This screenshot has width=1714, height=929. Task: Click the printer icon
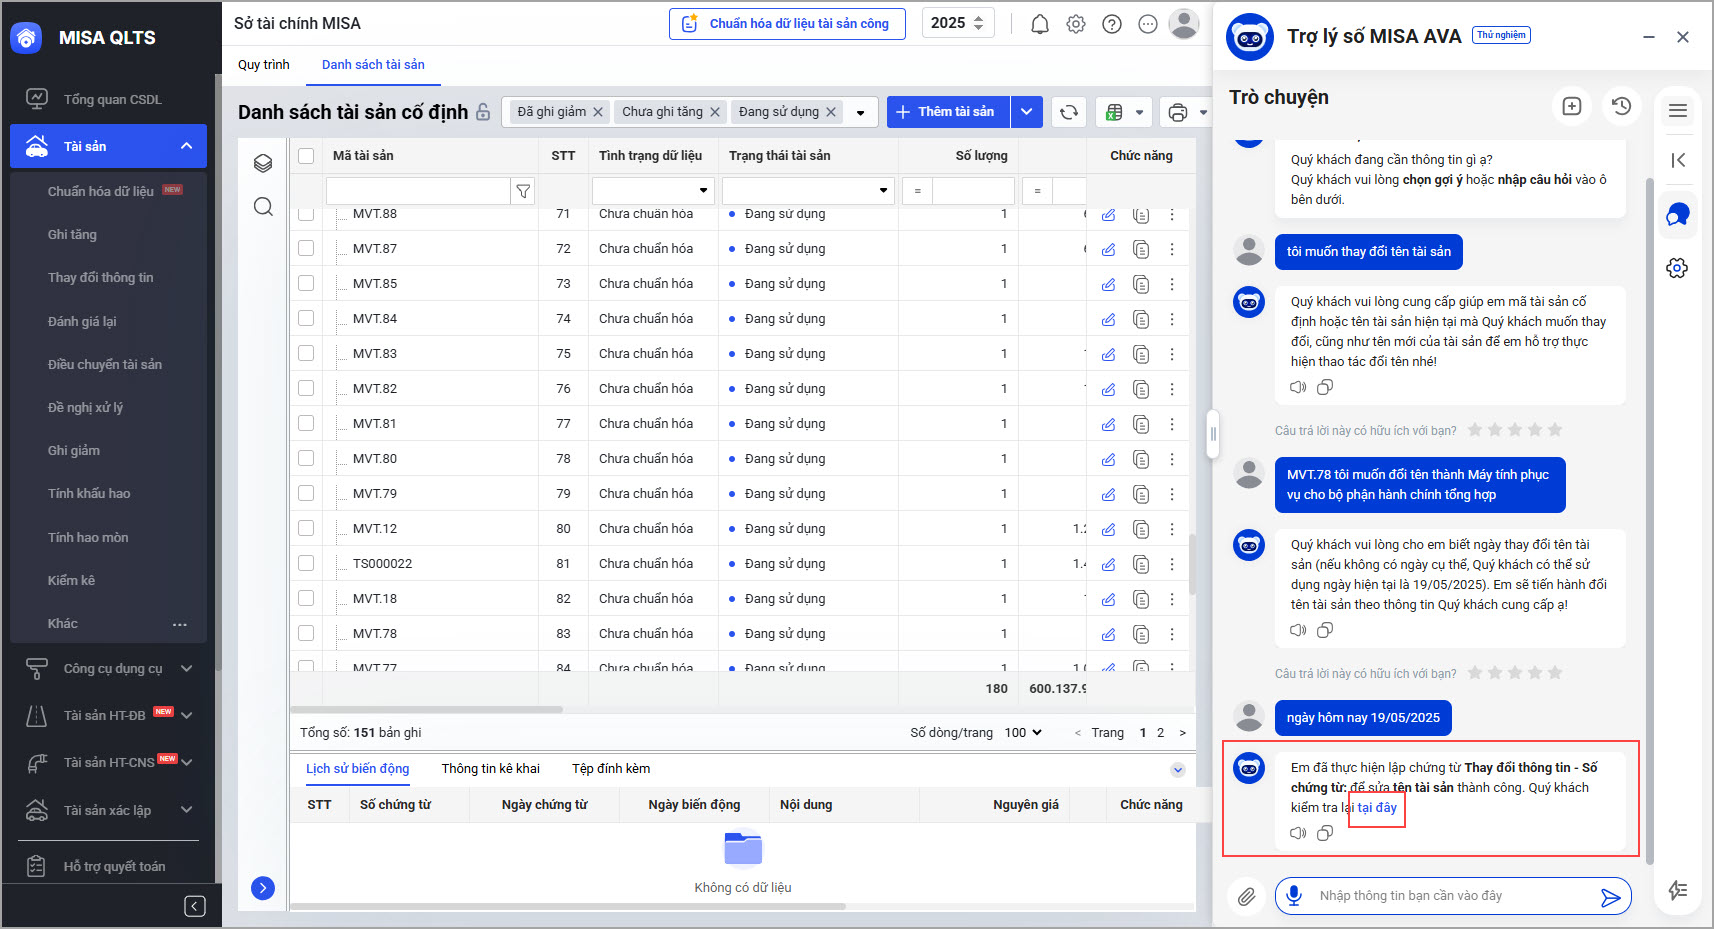pyautogui.click(x=1178, y=112)
